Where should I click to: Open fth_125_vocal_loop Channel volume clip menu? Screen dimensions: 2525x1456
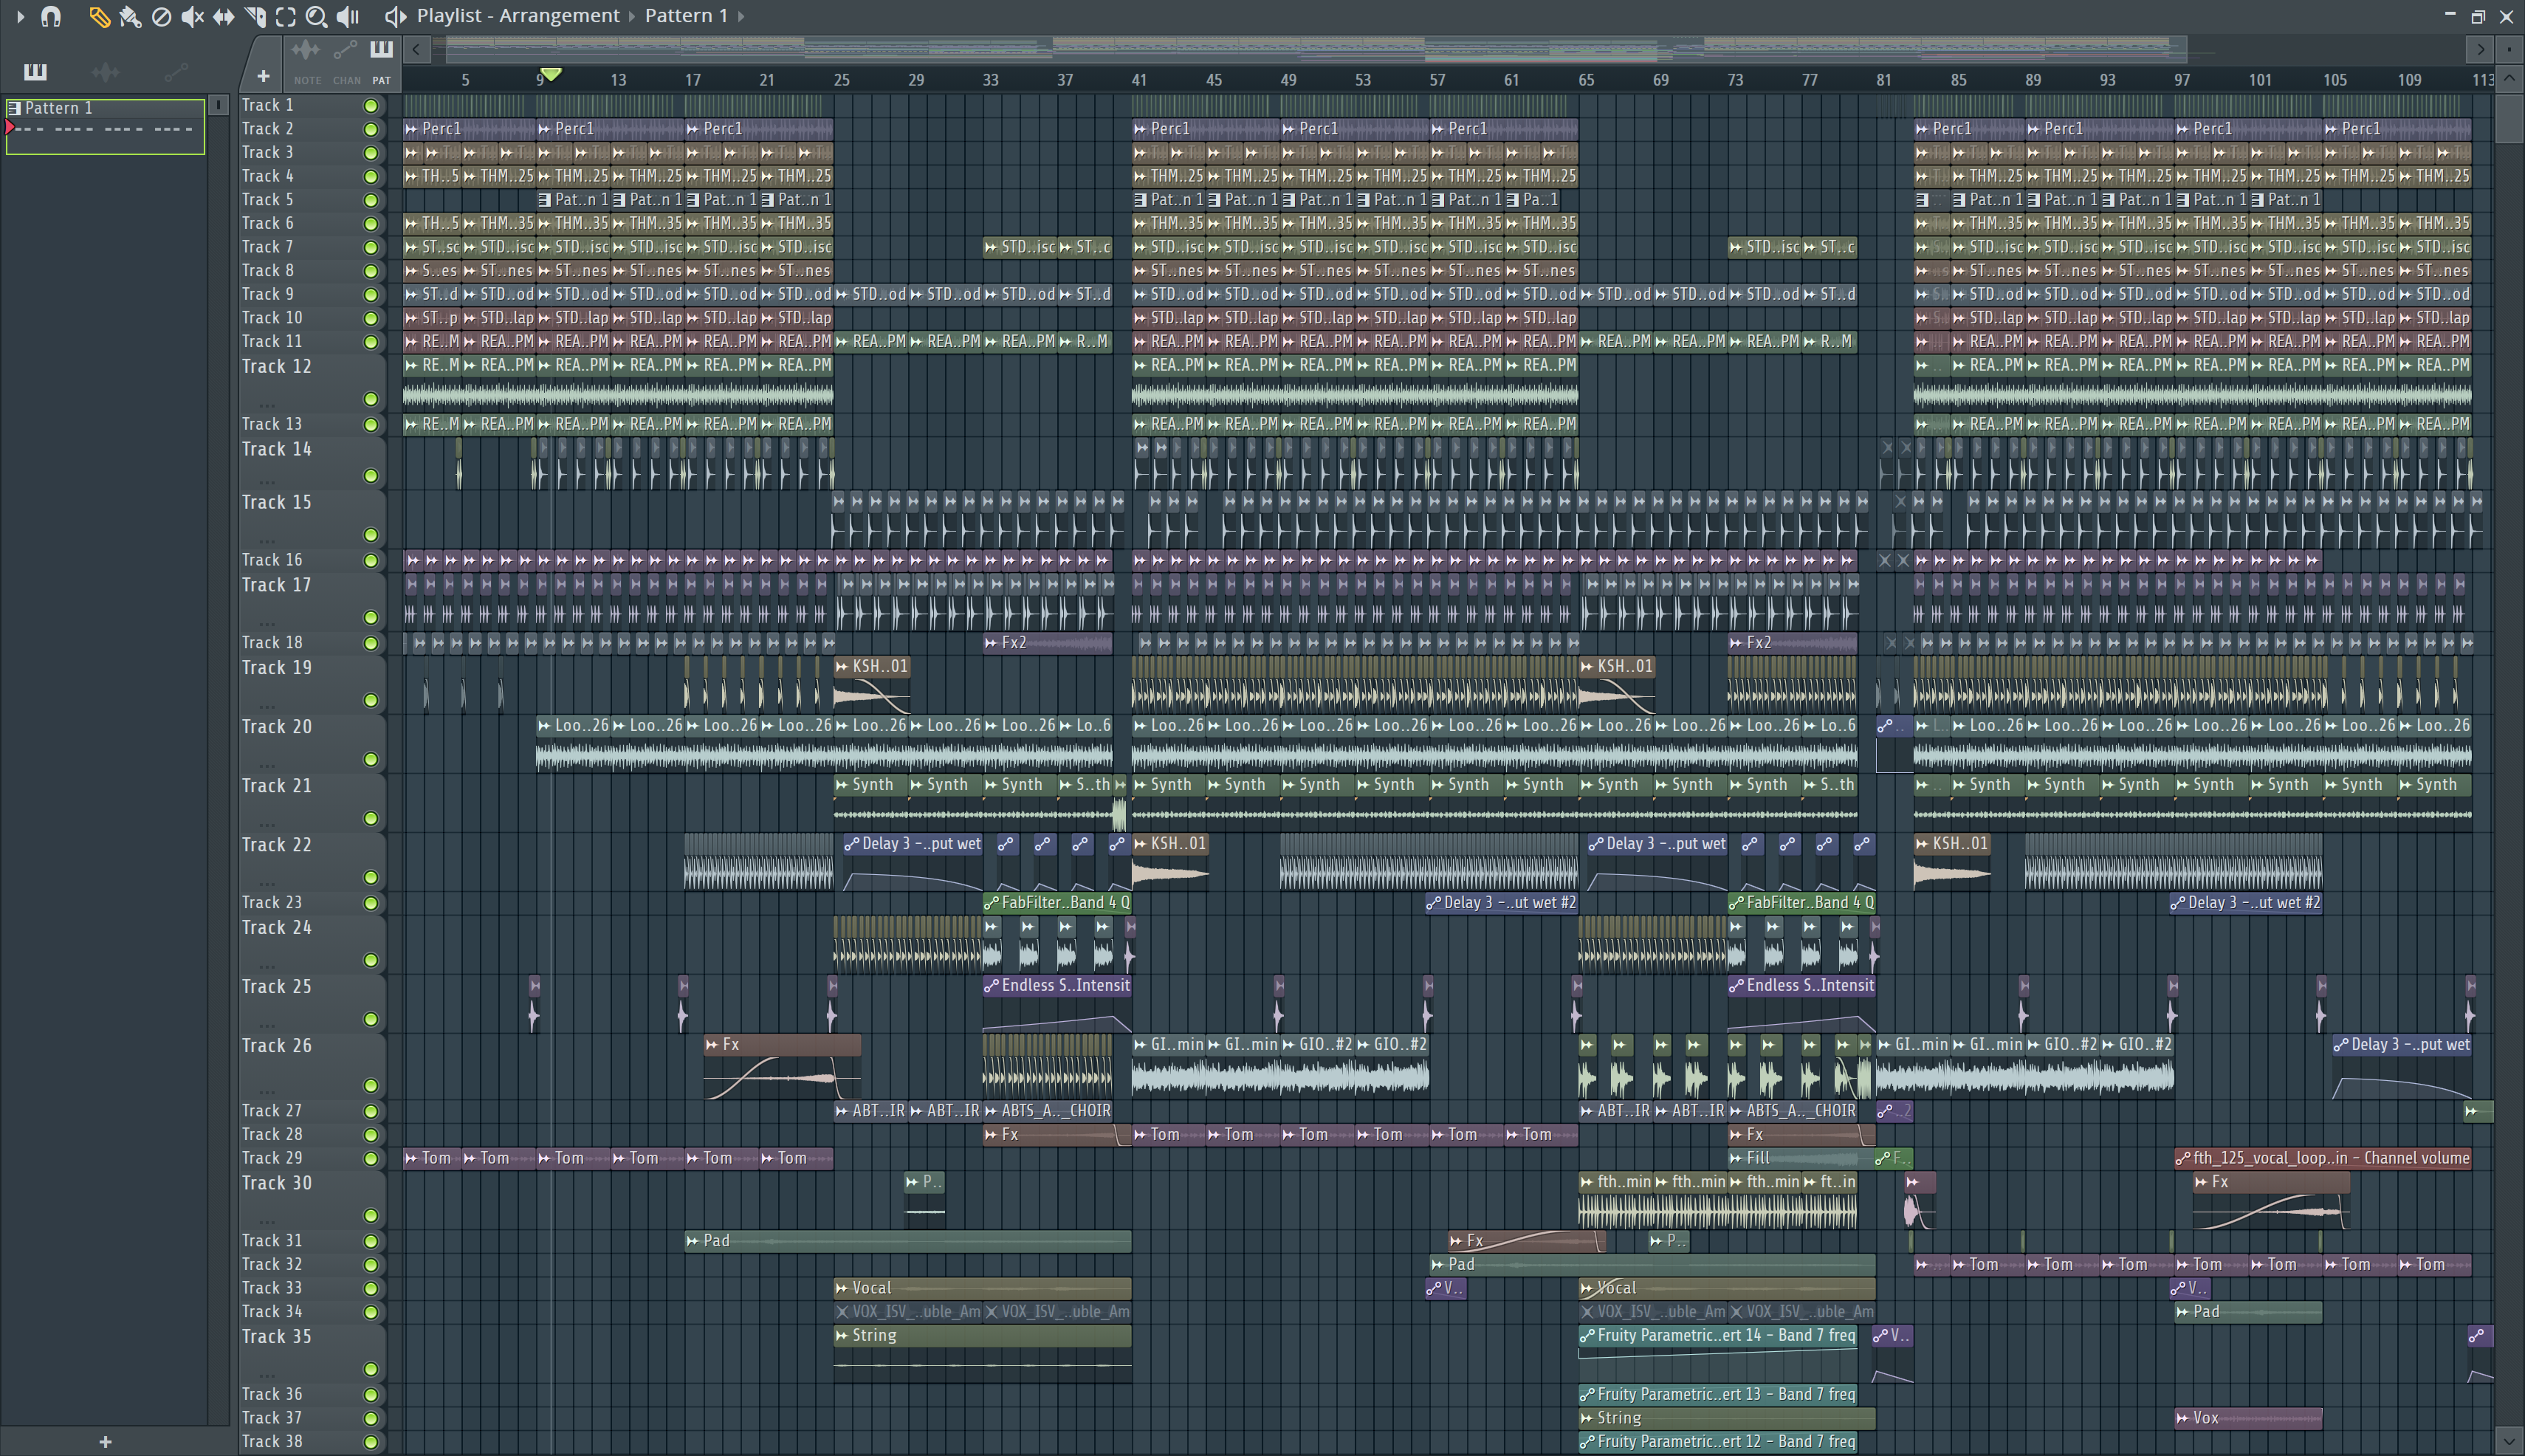click(x=2183, y=1159)
